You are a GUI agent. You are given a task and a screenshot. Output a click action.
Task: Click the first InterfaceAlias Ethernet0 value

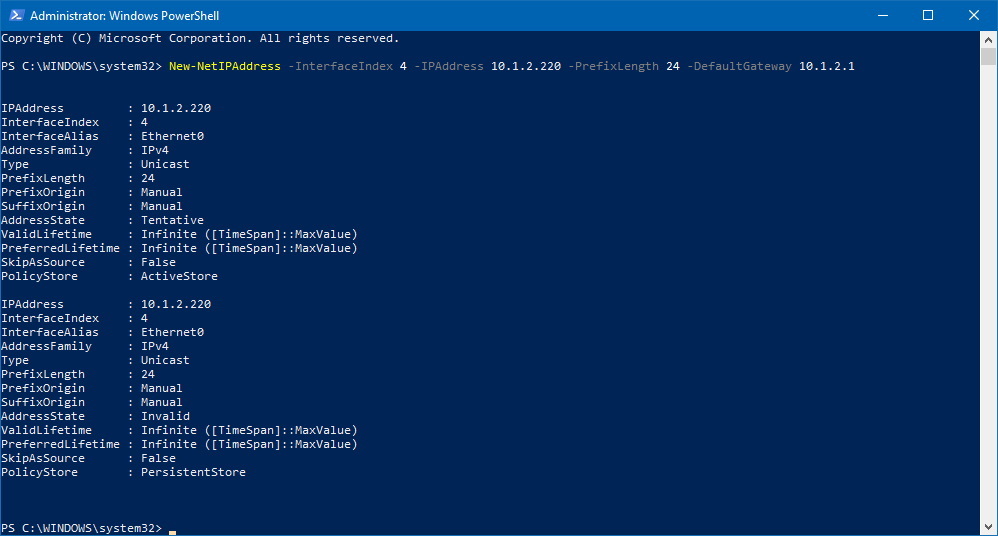[x=172, y=136]
